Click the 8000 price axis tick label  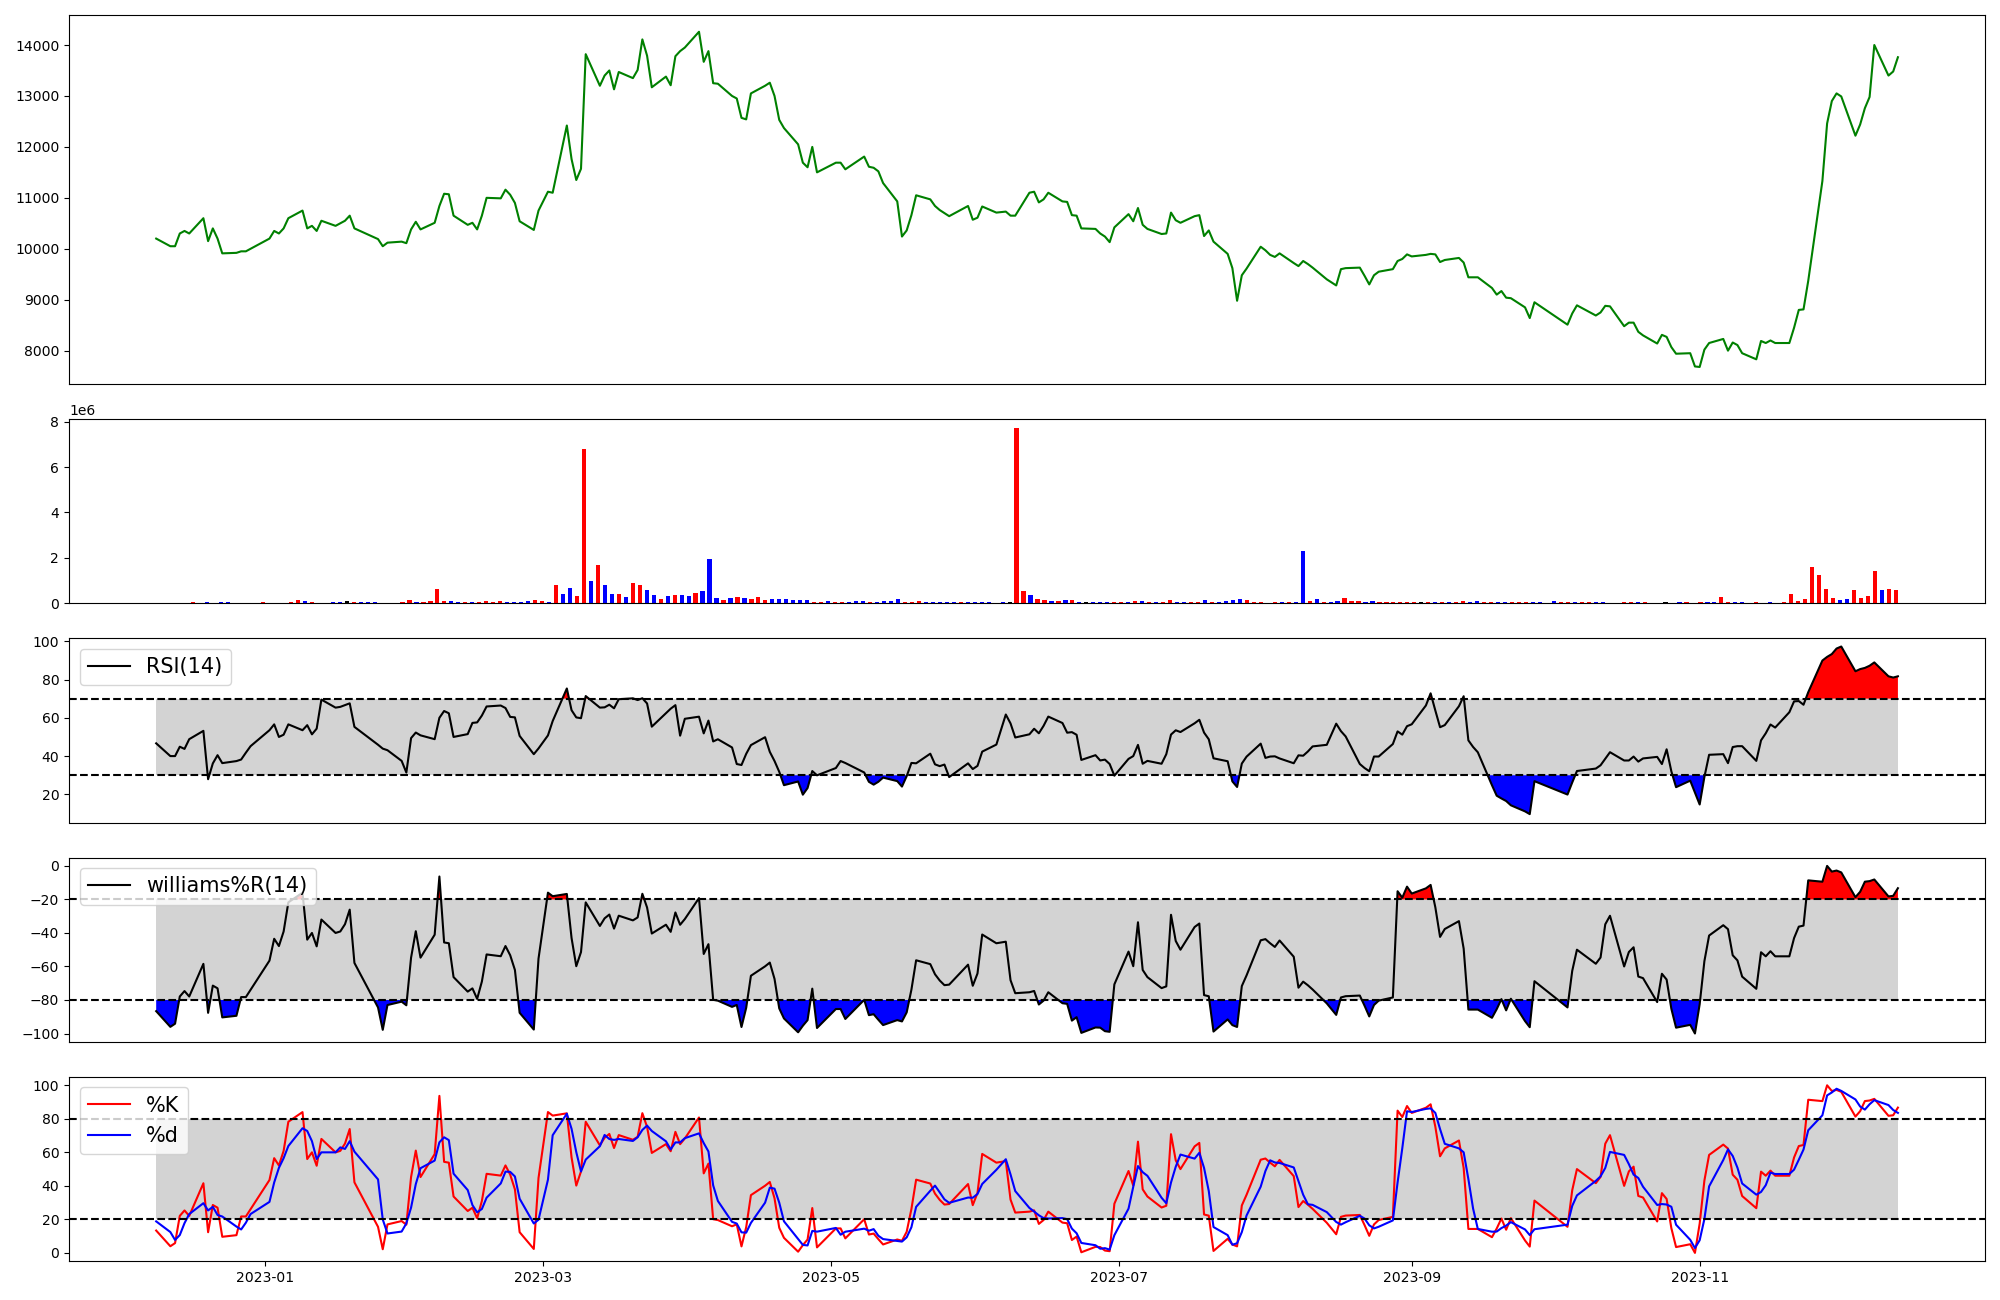(42, 352)
